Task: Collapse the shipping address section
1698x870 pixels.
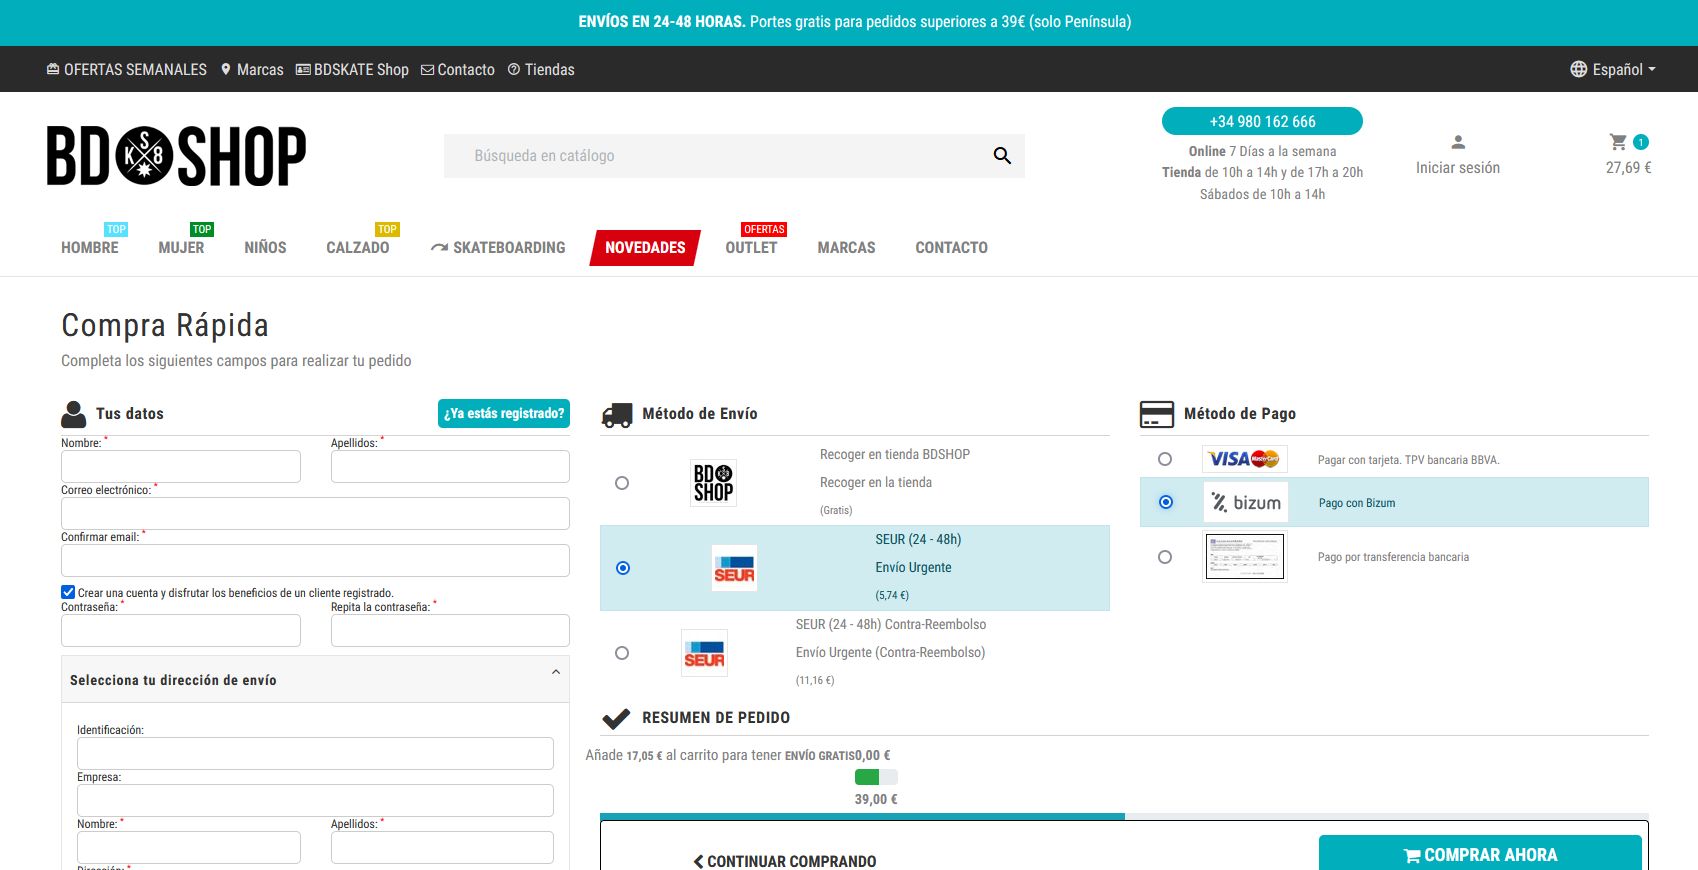Action: click(x=555, y=672)
